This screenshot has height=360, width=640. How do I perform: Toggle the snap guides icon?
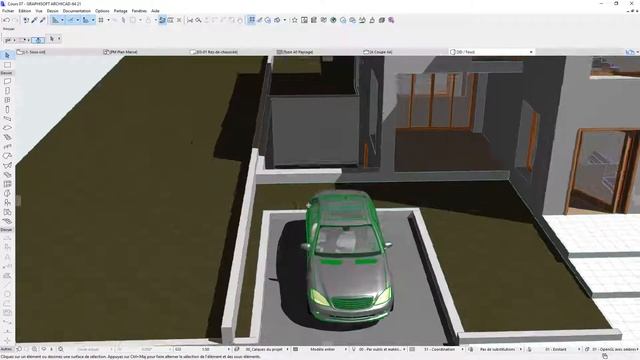71,20
